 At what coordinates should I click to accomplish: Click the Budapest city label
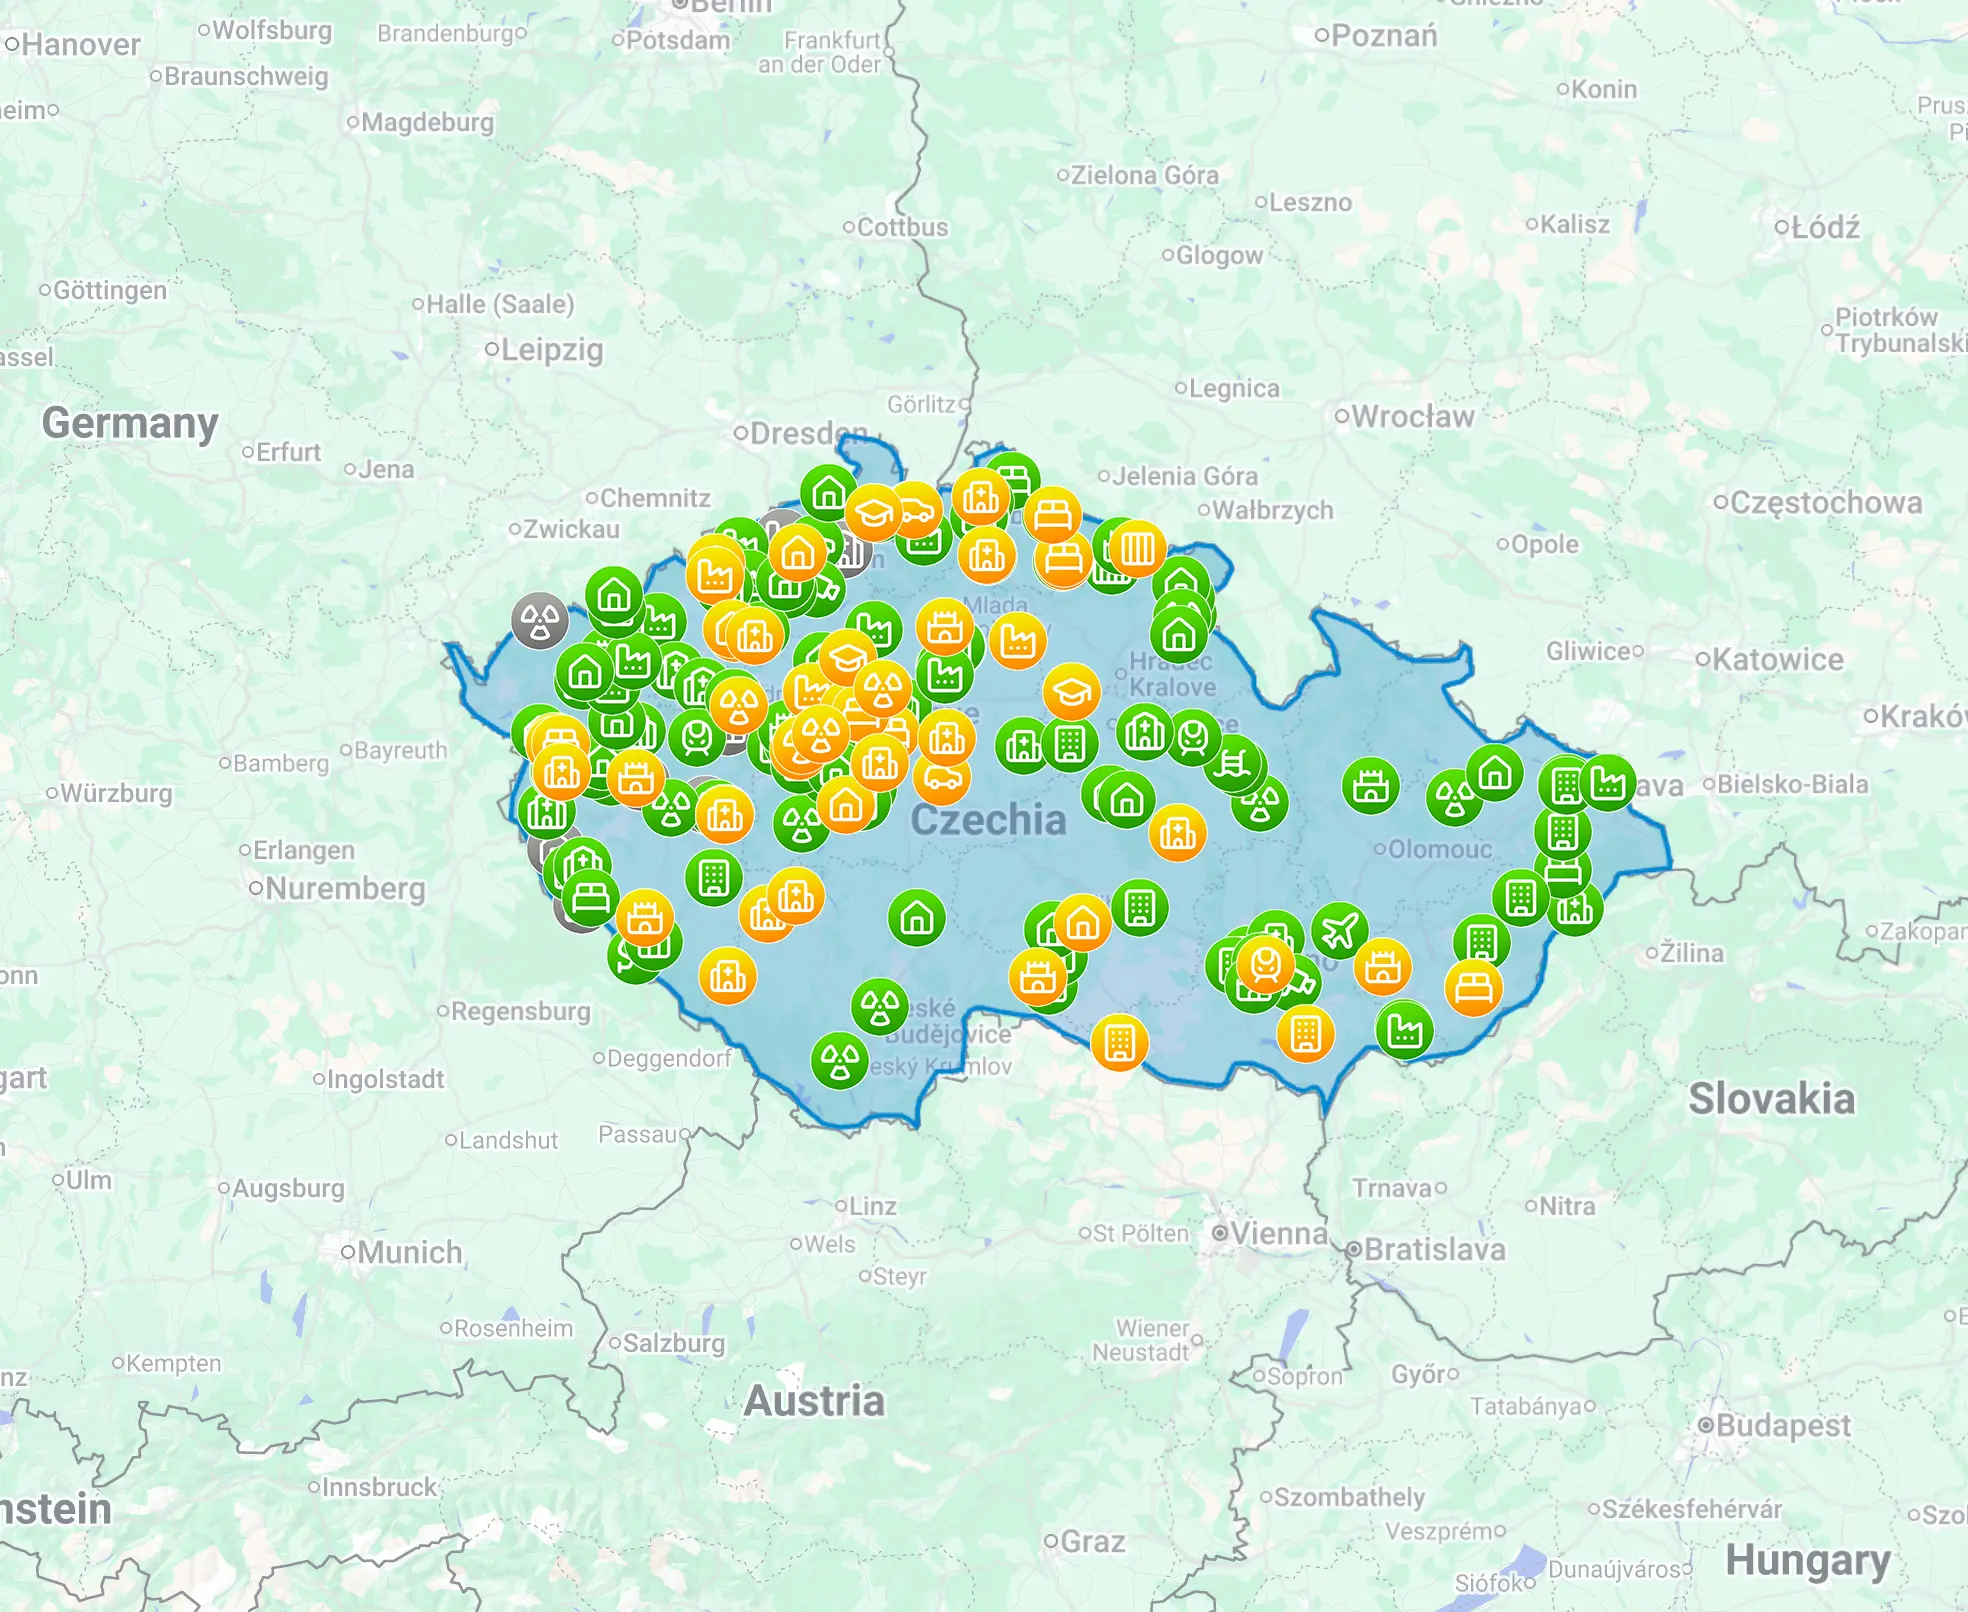click(1783, 1424)
